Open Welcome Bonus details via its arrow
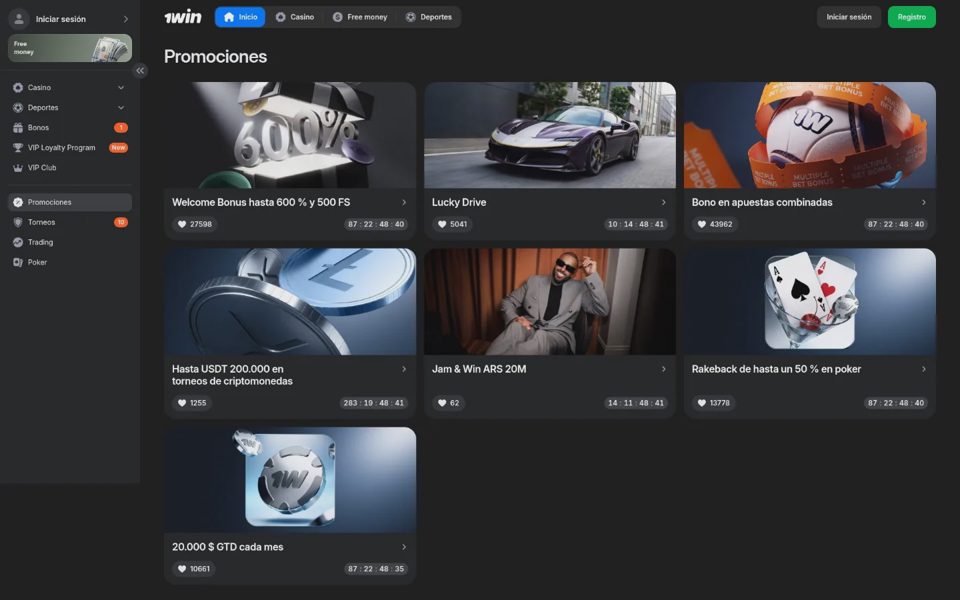The height and width of the screenshot is (600, 960). point(404,202)
